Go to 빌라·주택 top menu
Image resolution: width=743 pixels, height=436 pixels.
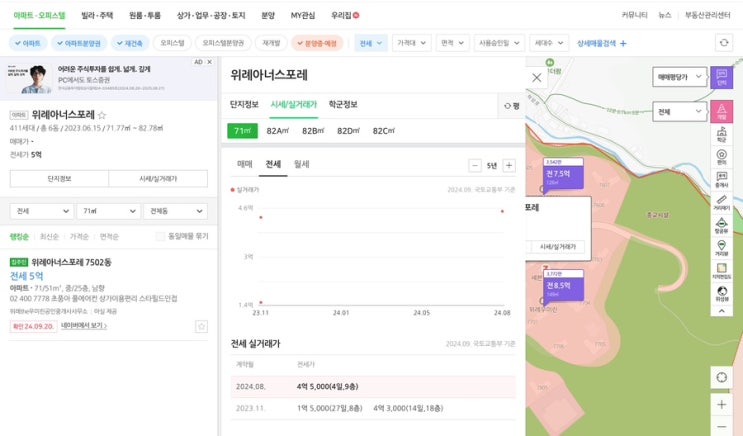97,15
